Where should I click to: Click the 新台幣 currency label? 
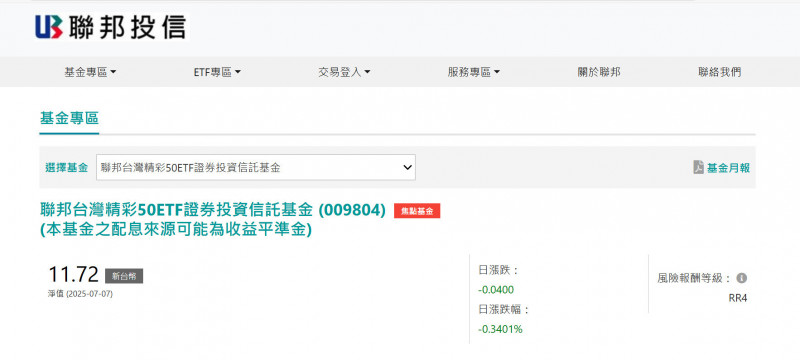(124, 276)
